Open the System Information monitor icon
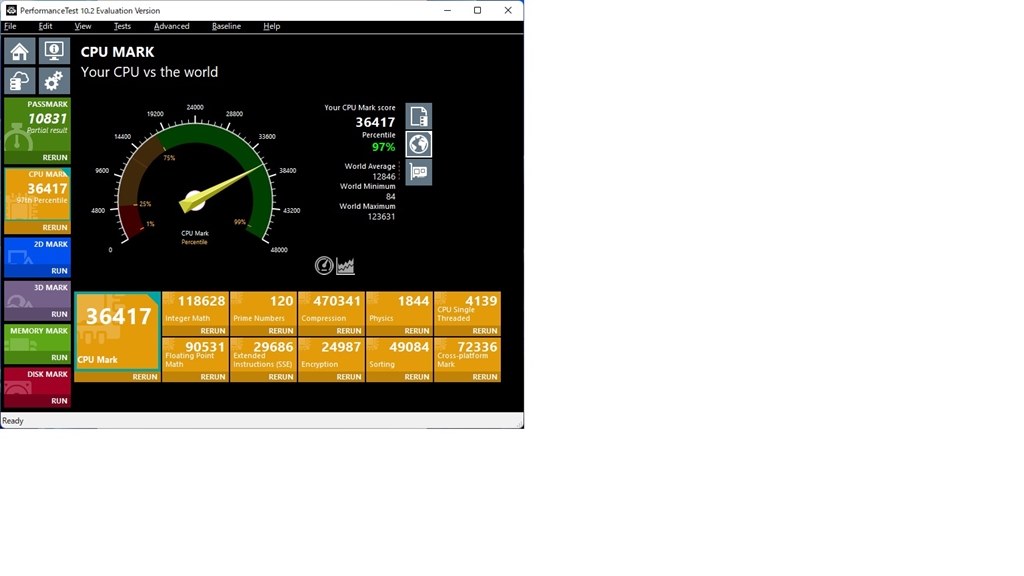Screen dimensions: 1024x576 click(54, 51)
